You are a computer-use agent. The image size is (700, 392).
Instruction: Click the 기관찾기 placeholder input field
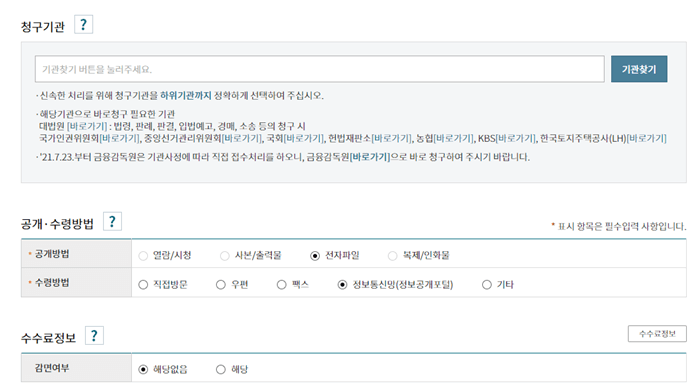coord(320,69)
